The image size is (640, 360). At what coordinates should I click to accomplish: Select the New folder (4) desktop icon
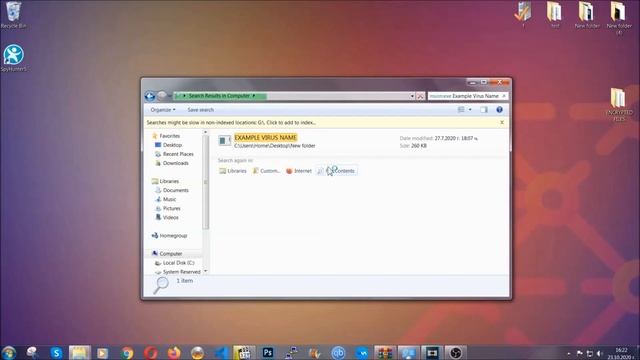pyautogui.click(x=619, y=18)
